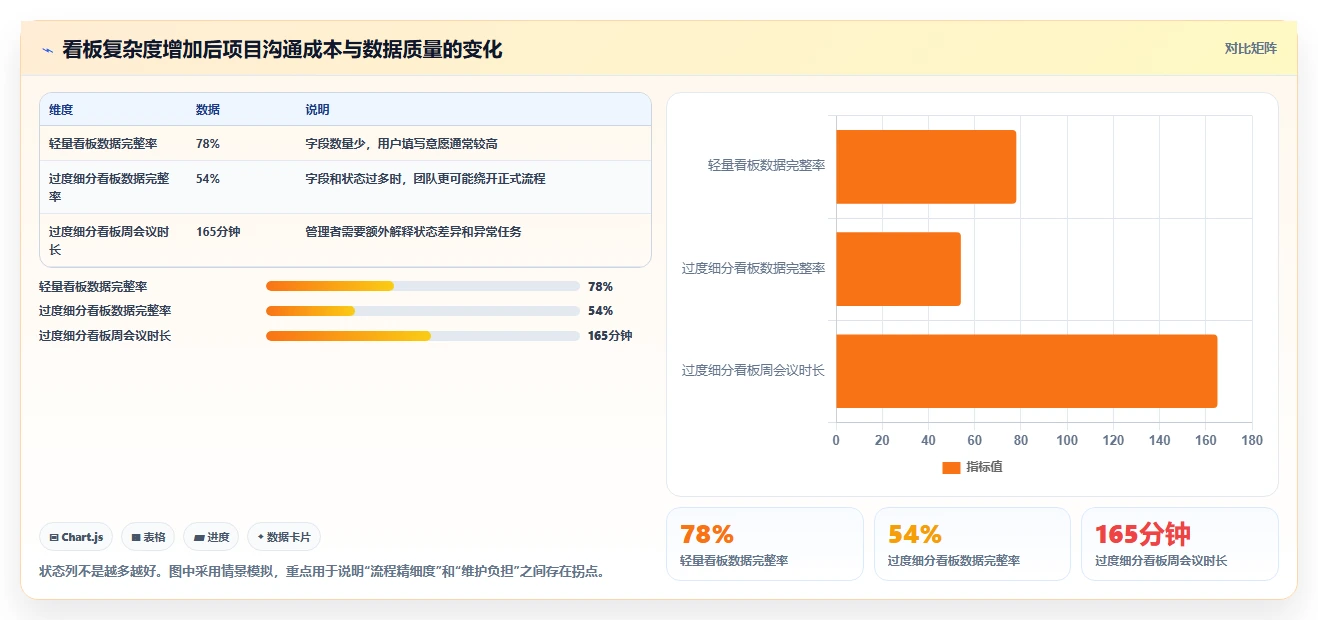
Task: Click the 165分钟 table cell
Action: tap(218, 232)
